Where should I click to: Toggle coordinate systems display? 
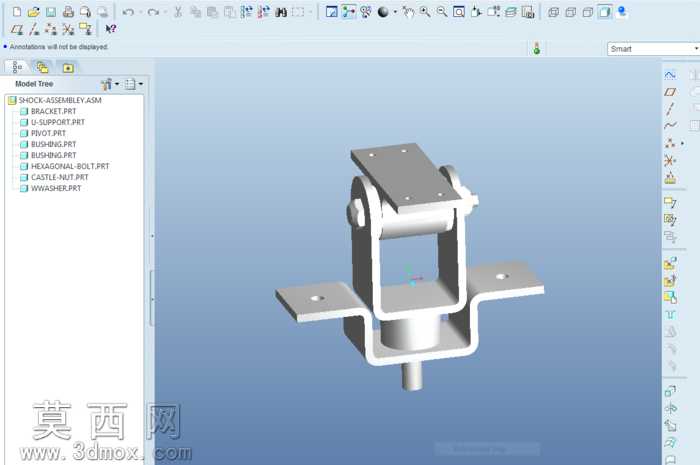[x=68, y=29]
